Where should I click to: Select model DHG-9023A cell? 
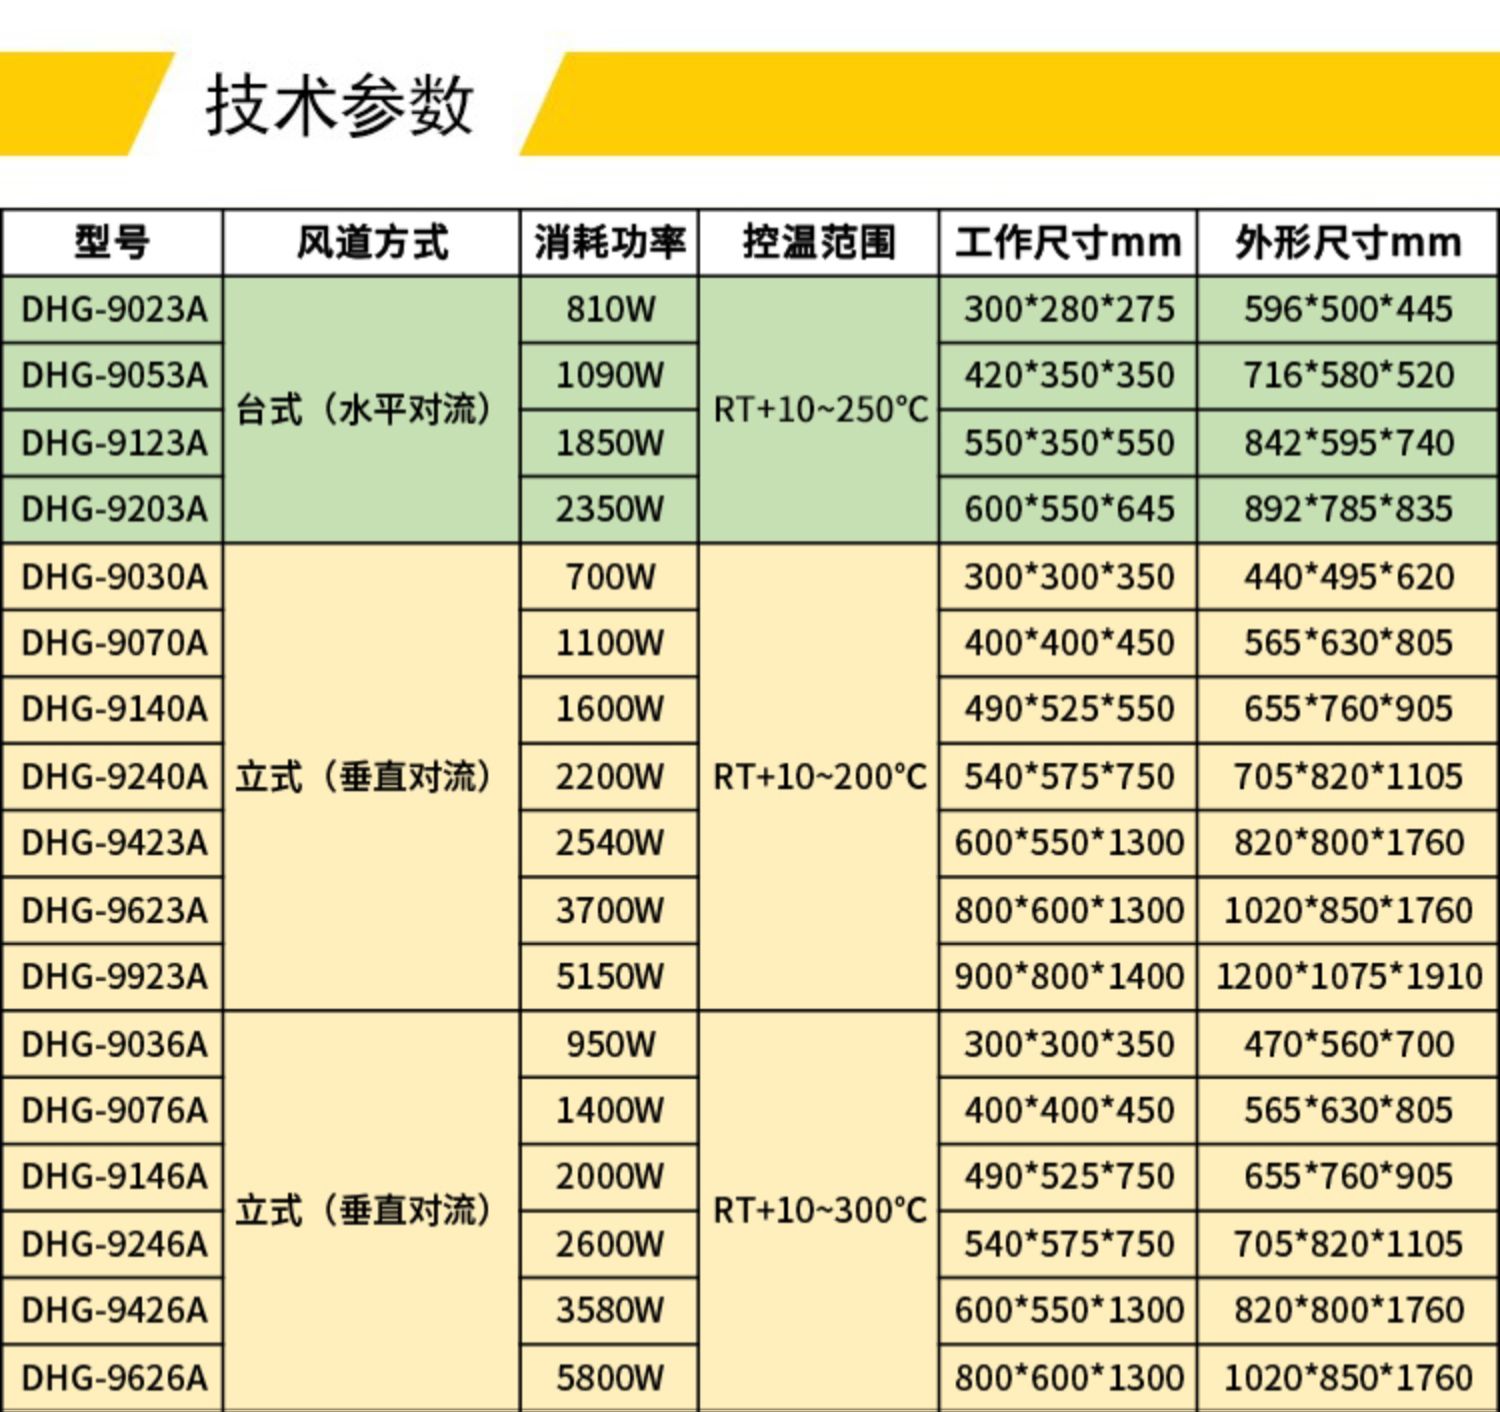pyautogui.click(x=113, y=310)
